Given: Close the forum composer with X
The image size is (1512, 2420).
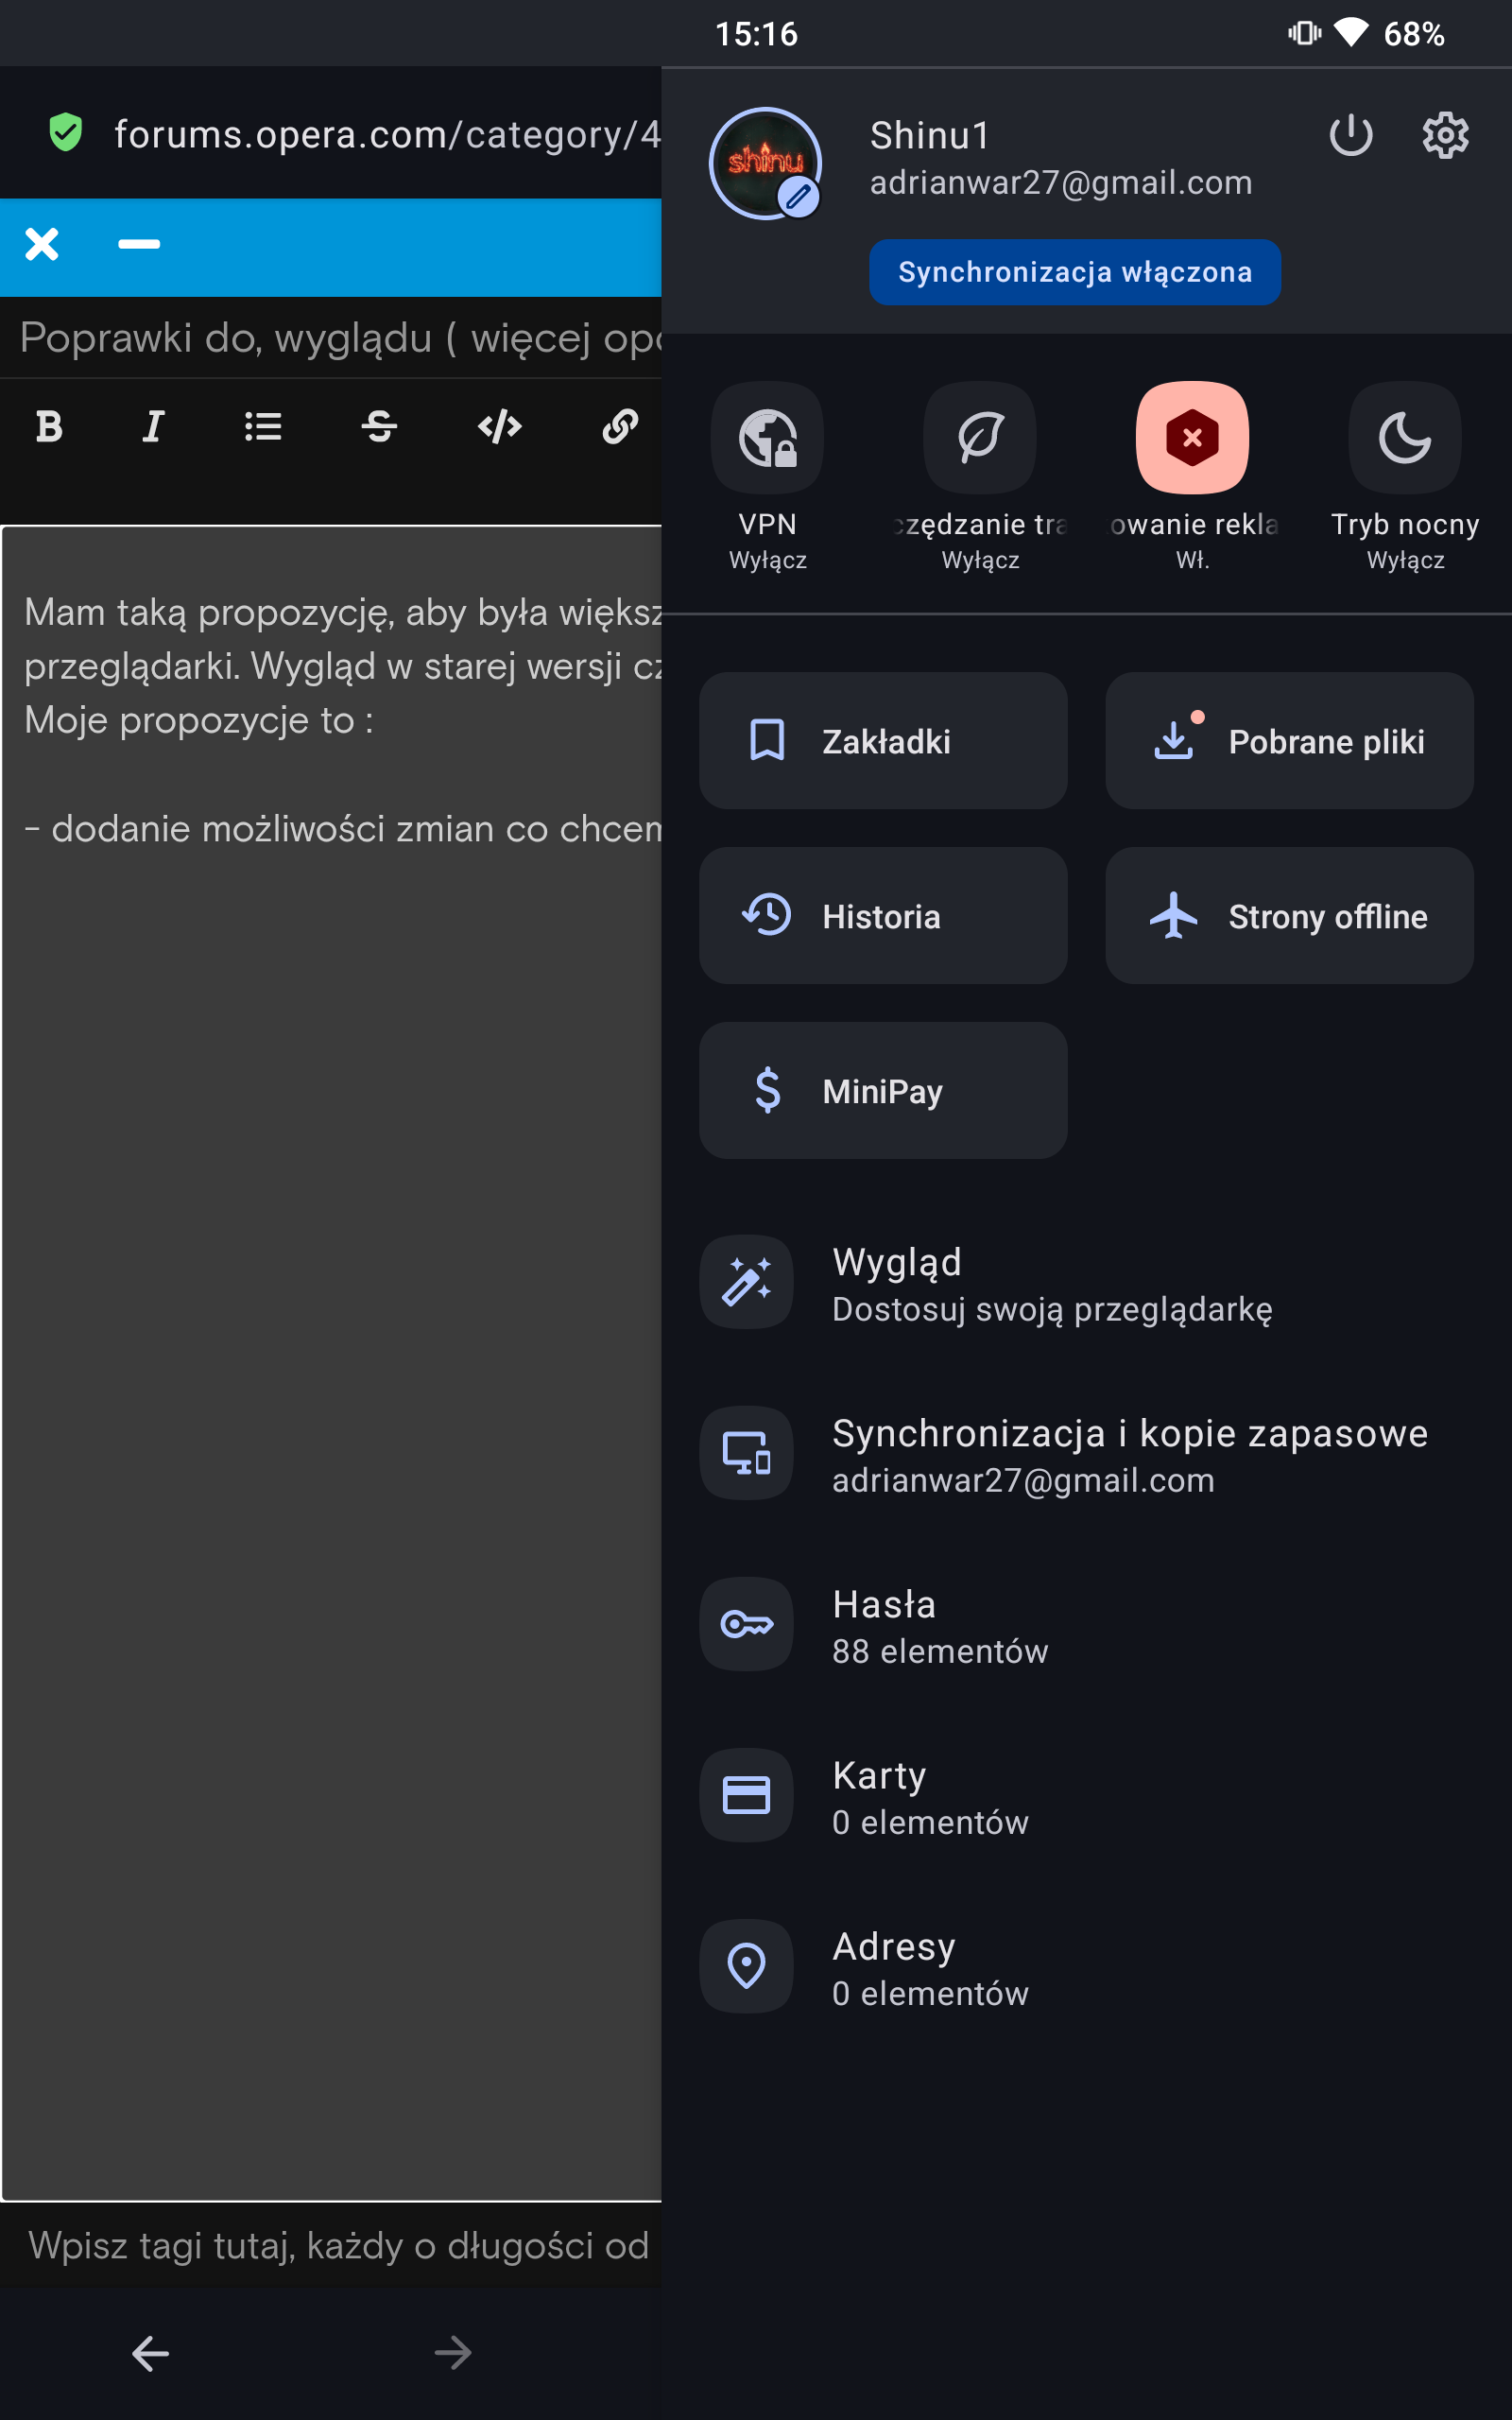Looking at the screenshot, I should 42,244.
